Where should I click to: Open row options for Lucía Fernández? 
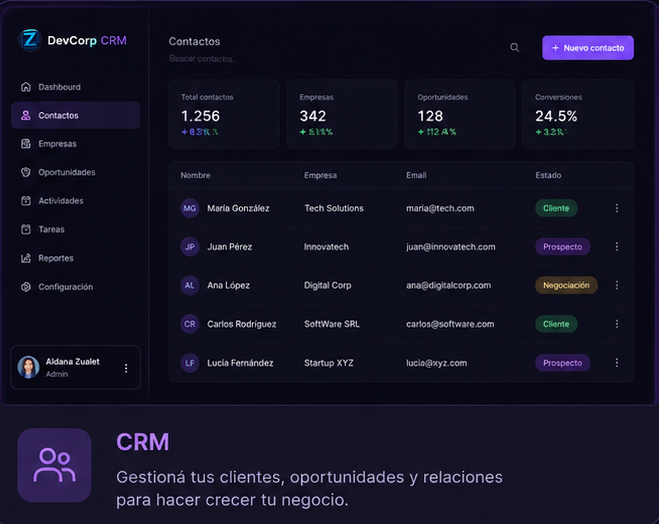617,363
